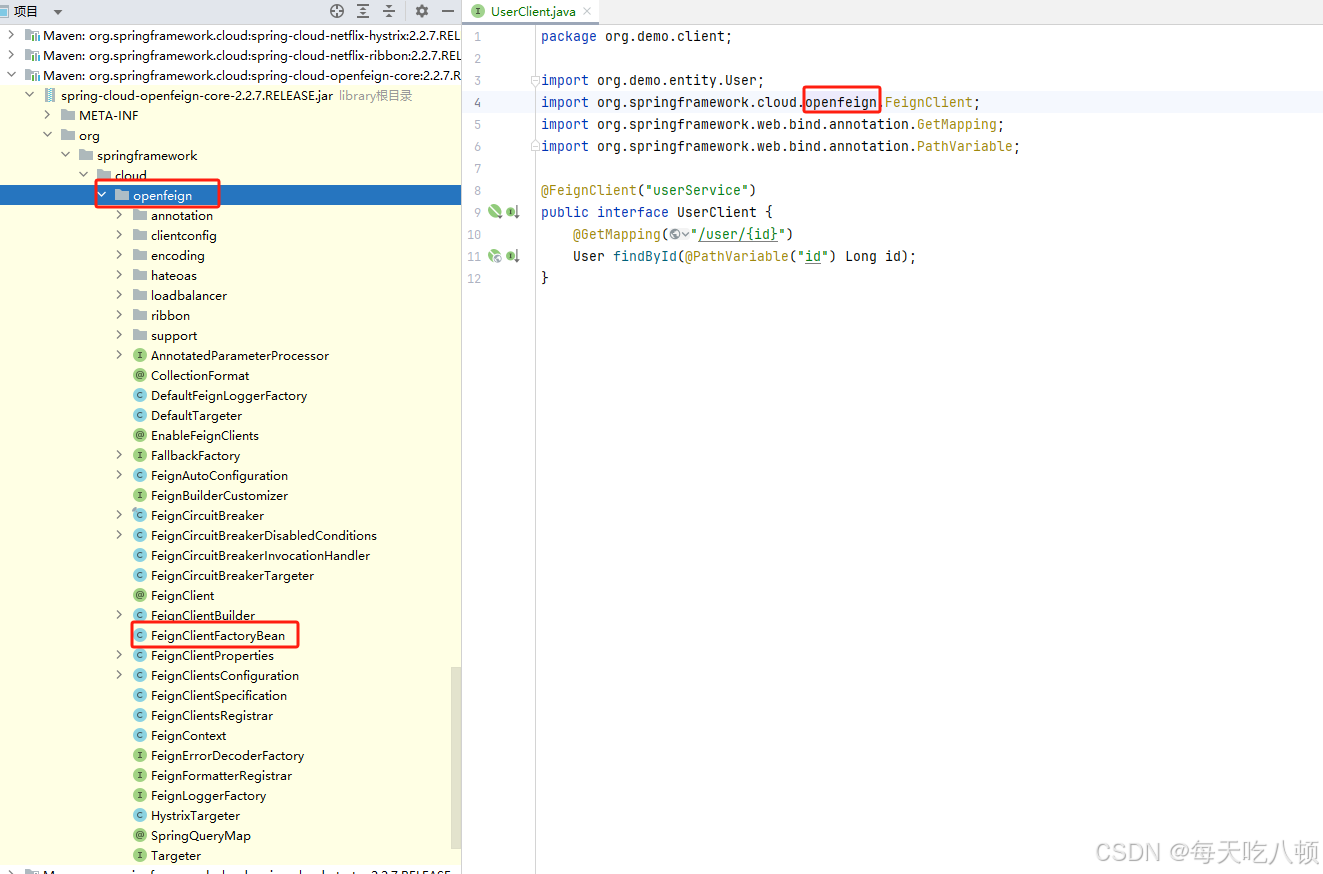Click the request mapping gutter icon on line 11

494,256
